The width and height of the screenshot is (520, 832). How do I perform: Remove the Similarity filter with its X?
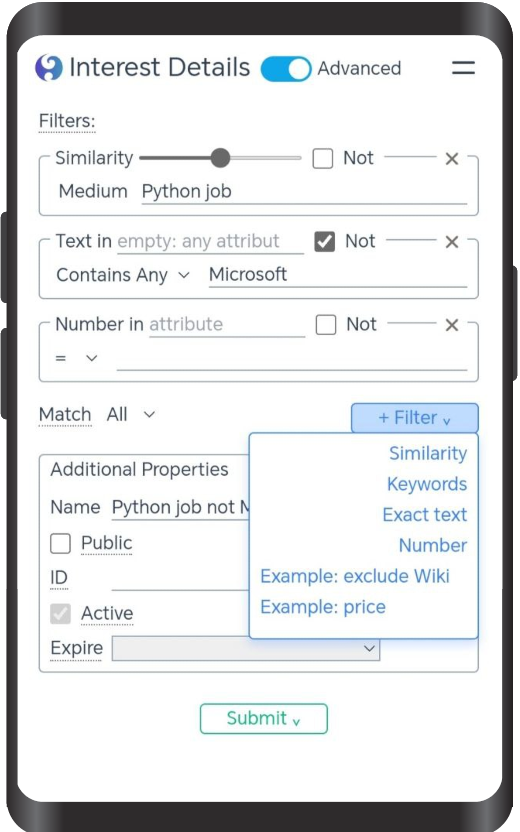tap(452, 159)
